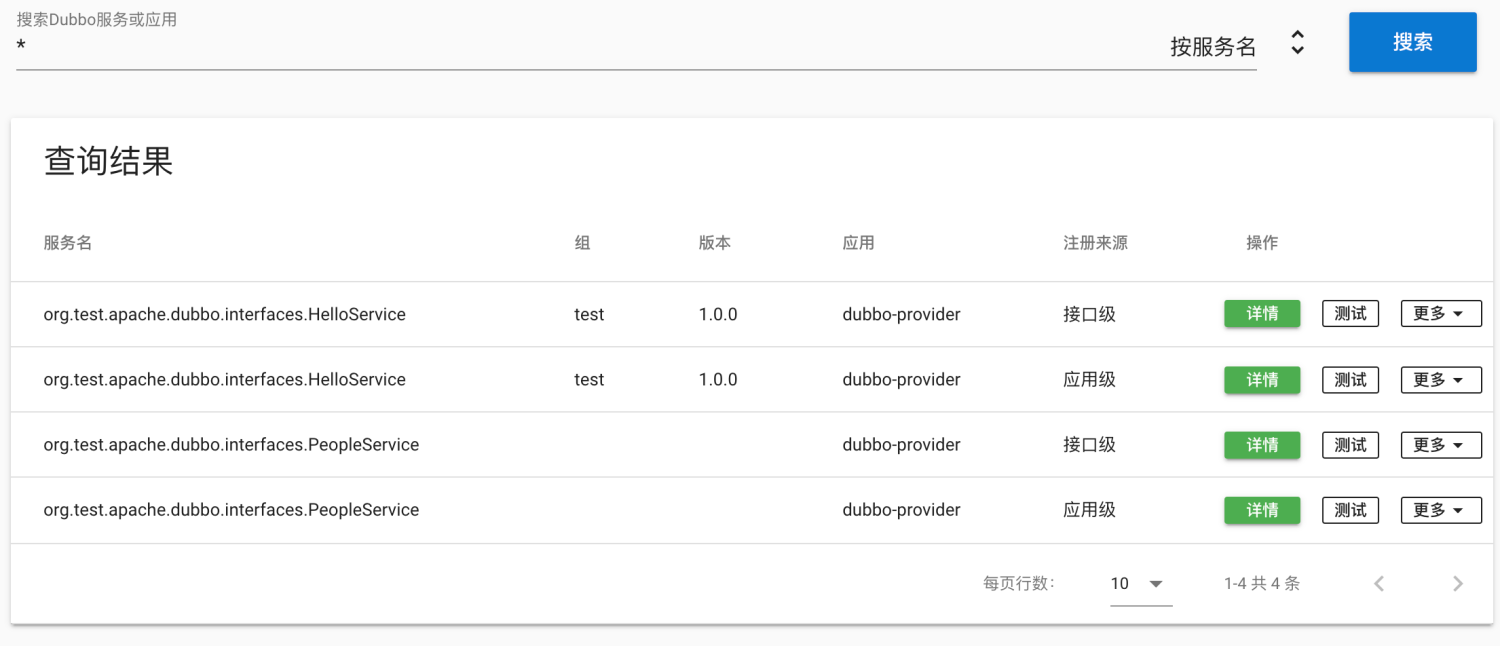Open 详情 for interface-level HelloService
Screen dimensions: 1500x646
click(x=1262, y=314)
